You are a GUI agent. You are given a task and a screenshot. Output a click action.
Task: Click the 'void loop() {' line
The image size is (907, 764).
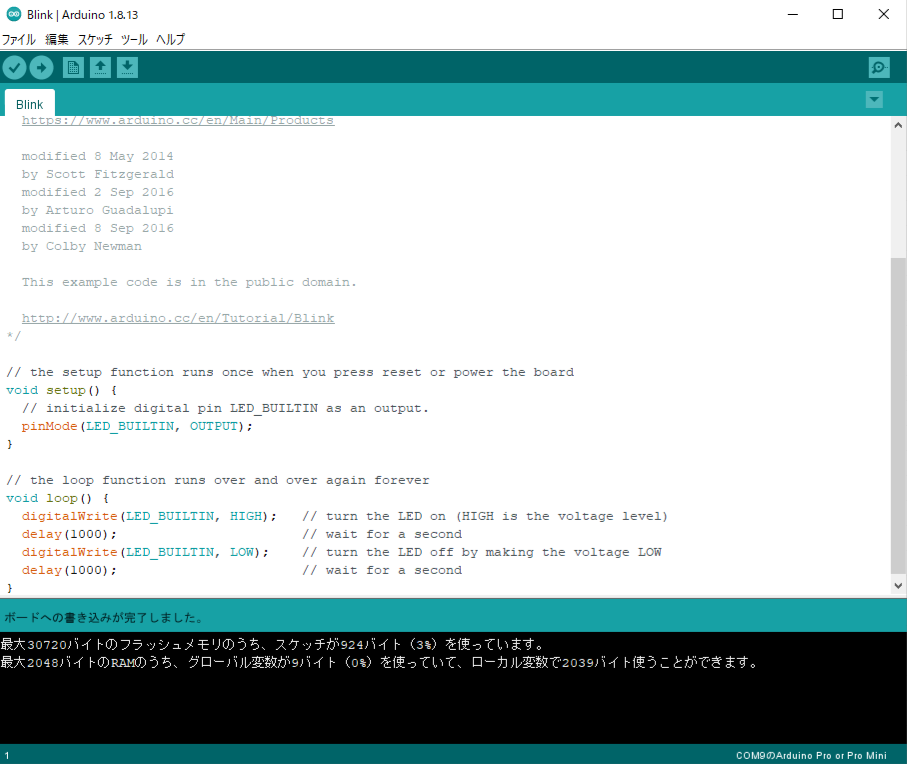[58, 498]
